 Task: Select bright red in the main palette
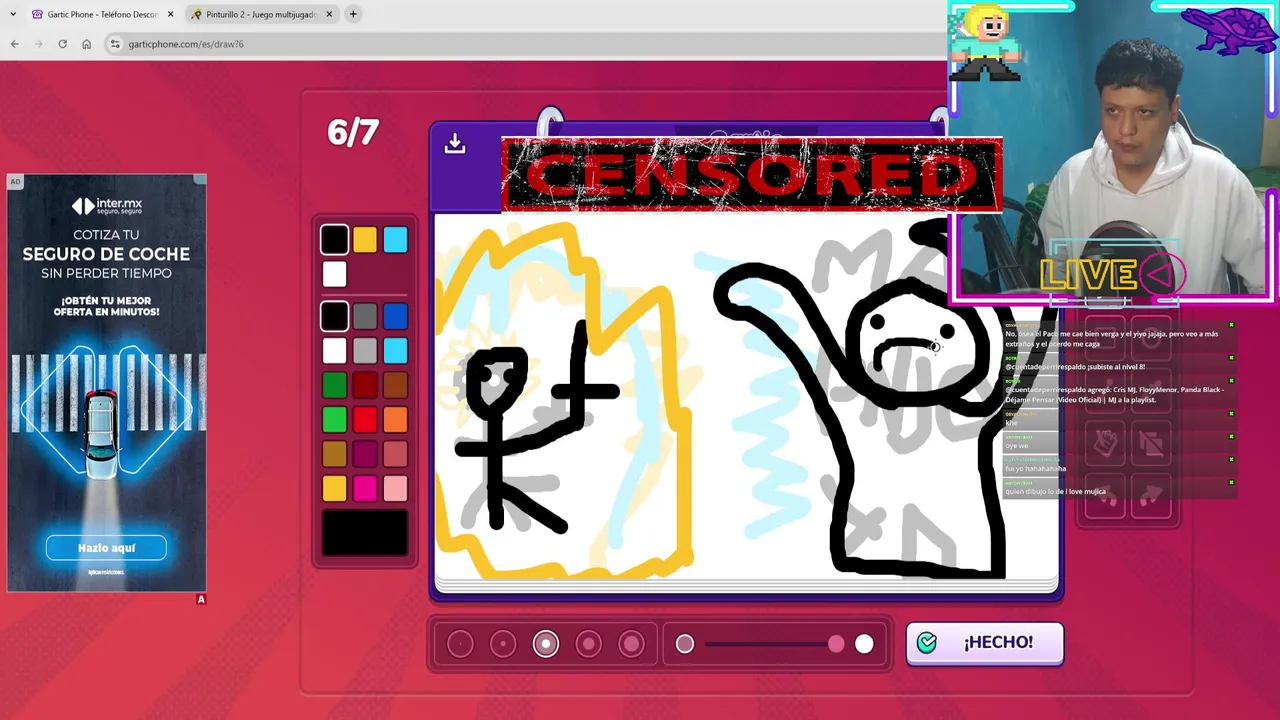(x=365, y=420)
